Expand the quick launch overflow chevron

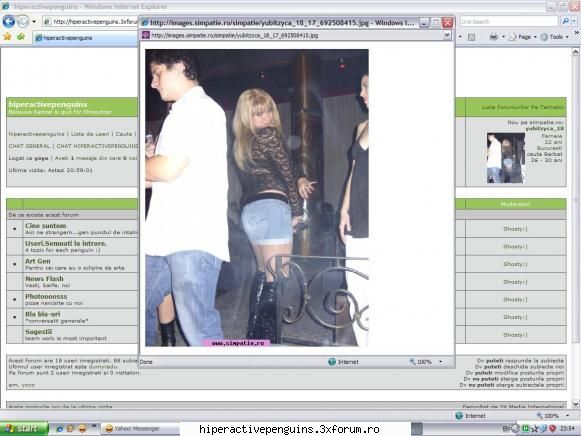tap(93, 427)
